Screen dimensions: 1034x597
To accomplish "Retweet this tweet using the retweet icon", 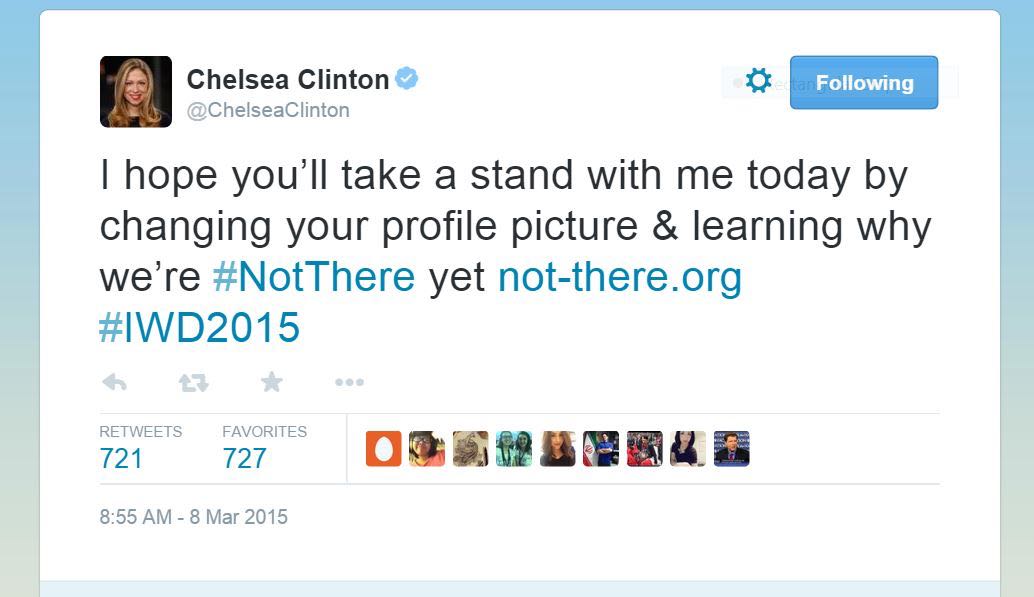I will pyautogui.click(x=193, y=382).
